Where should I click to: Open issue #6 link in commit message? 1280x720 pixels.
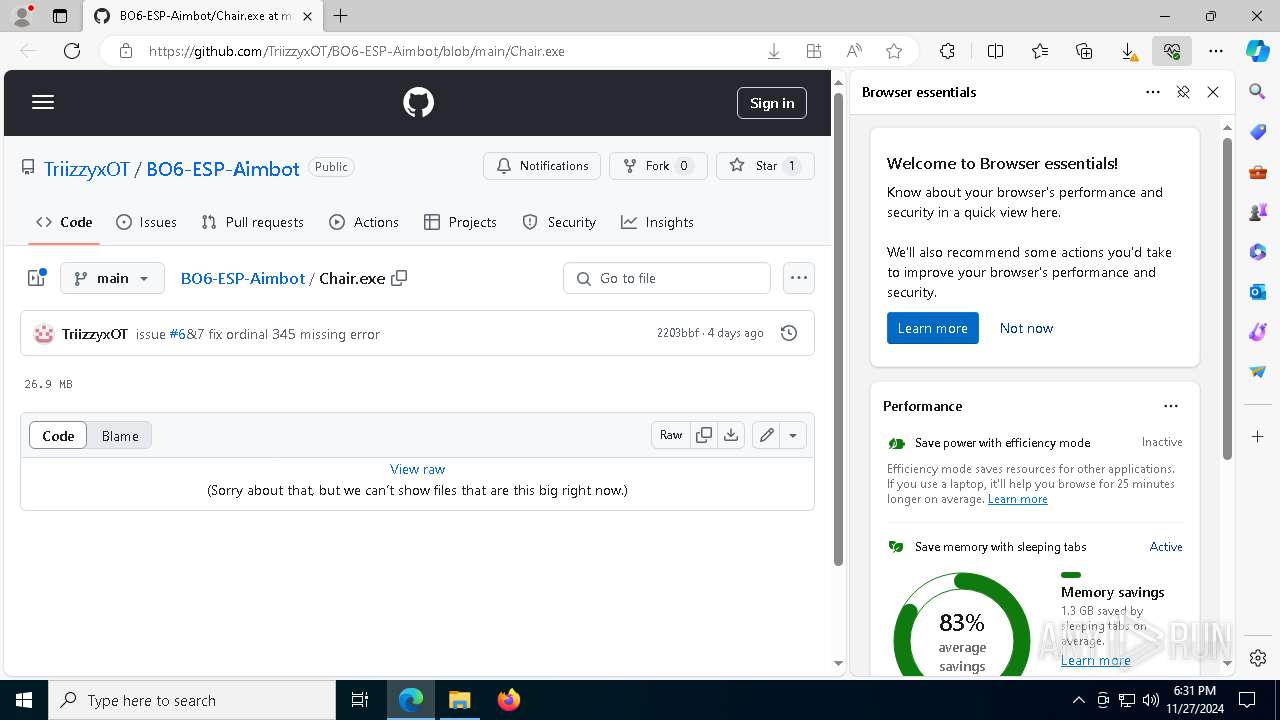[177, 334]
